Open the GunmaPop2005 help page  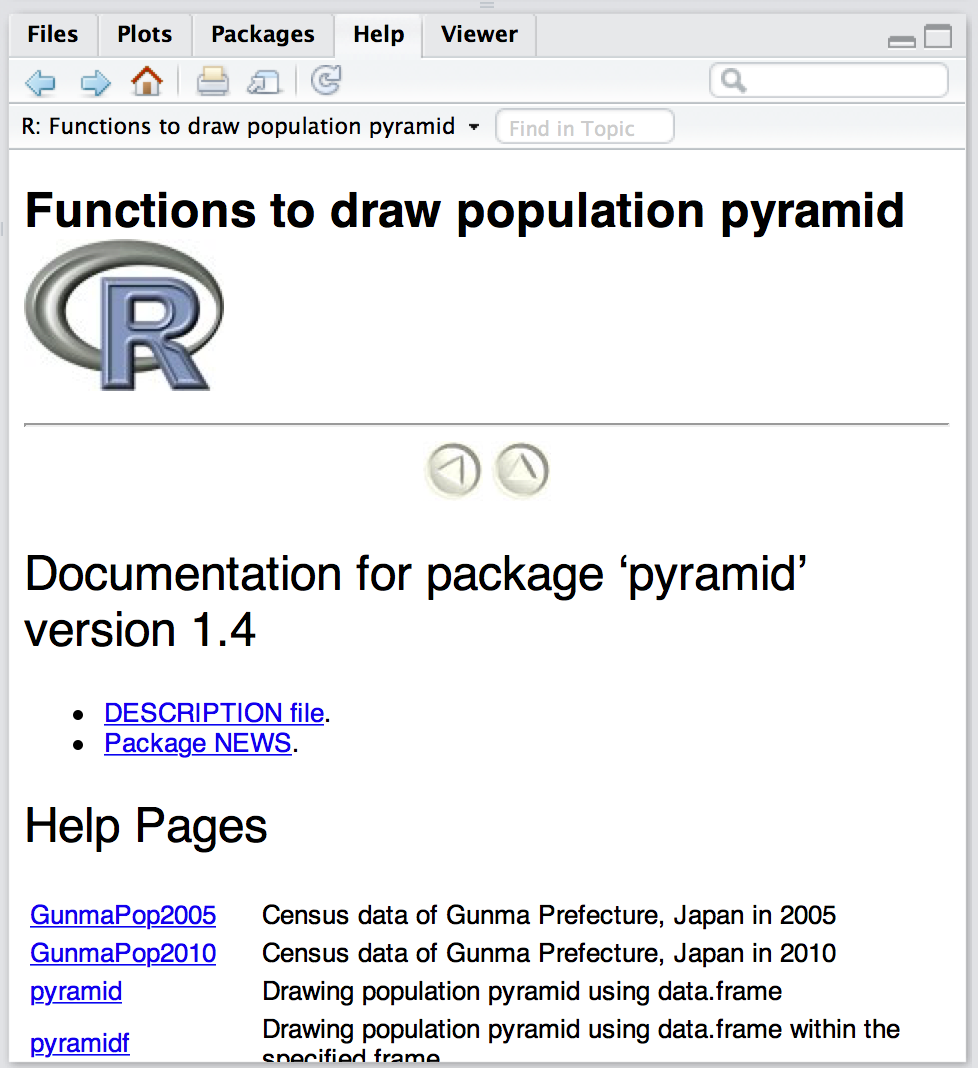pyautogui.click(x=123, y=915)
